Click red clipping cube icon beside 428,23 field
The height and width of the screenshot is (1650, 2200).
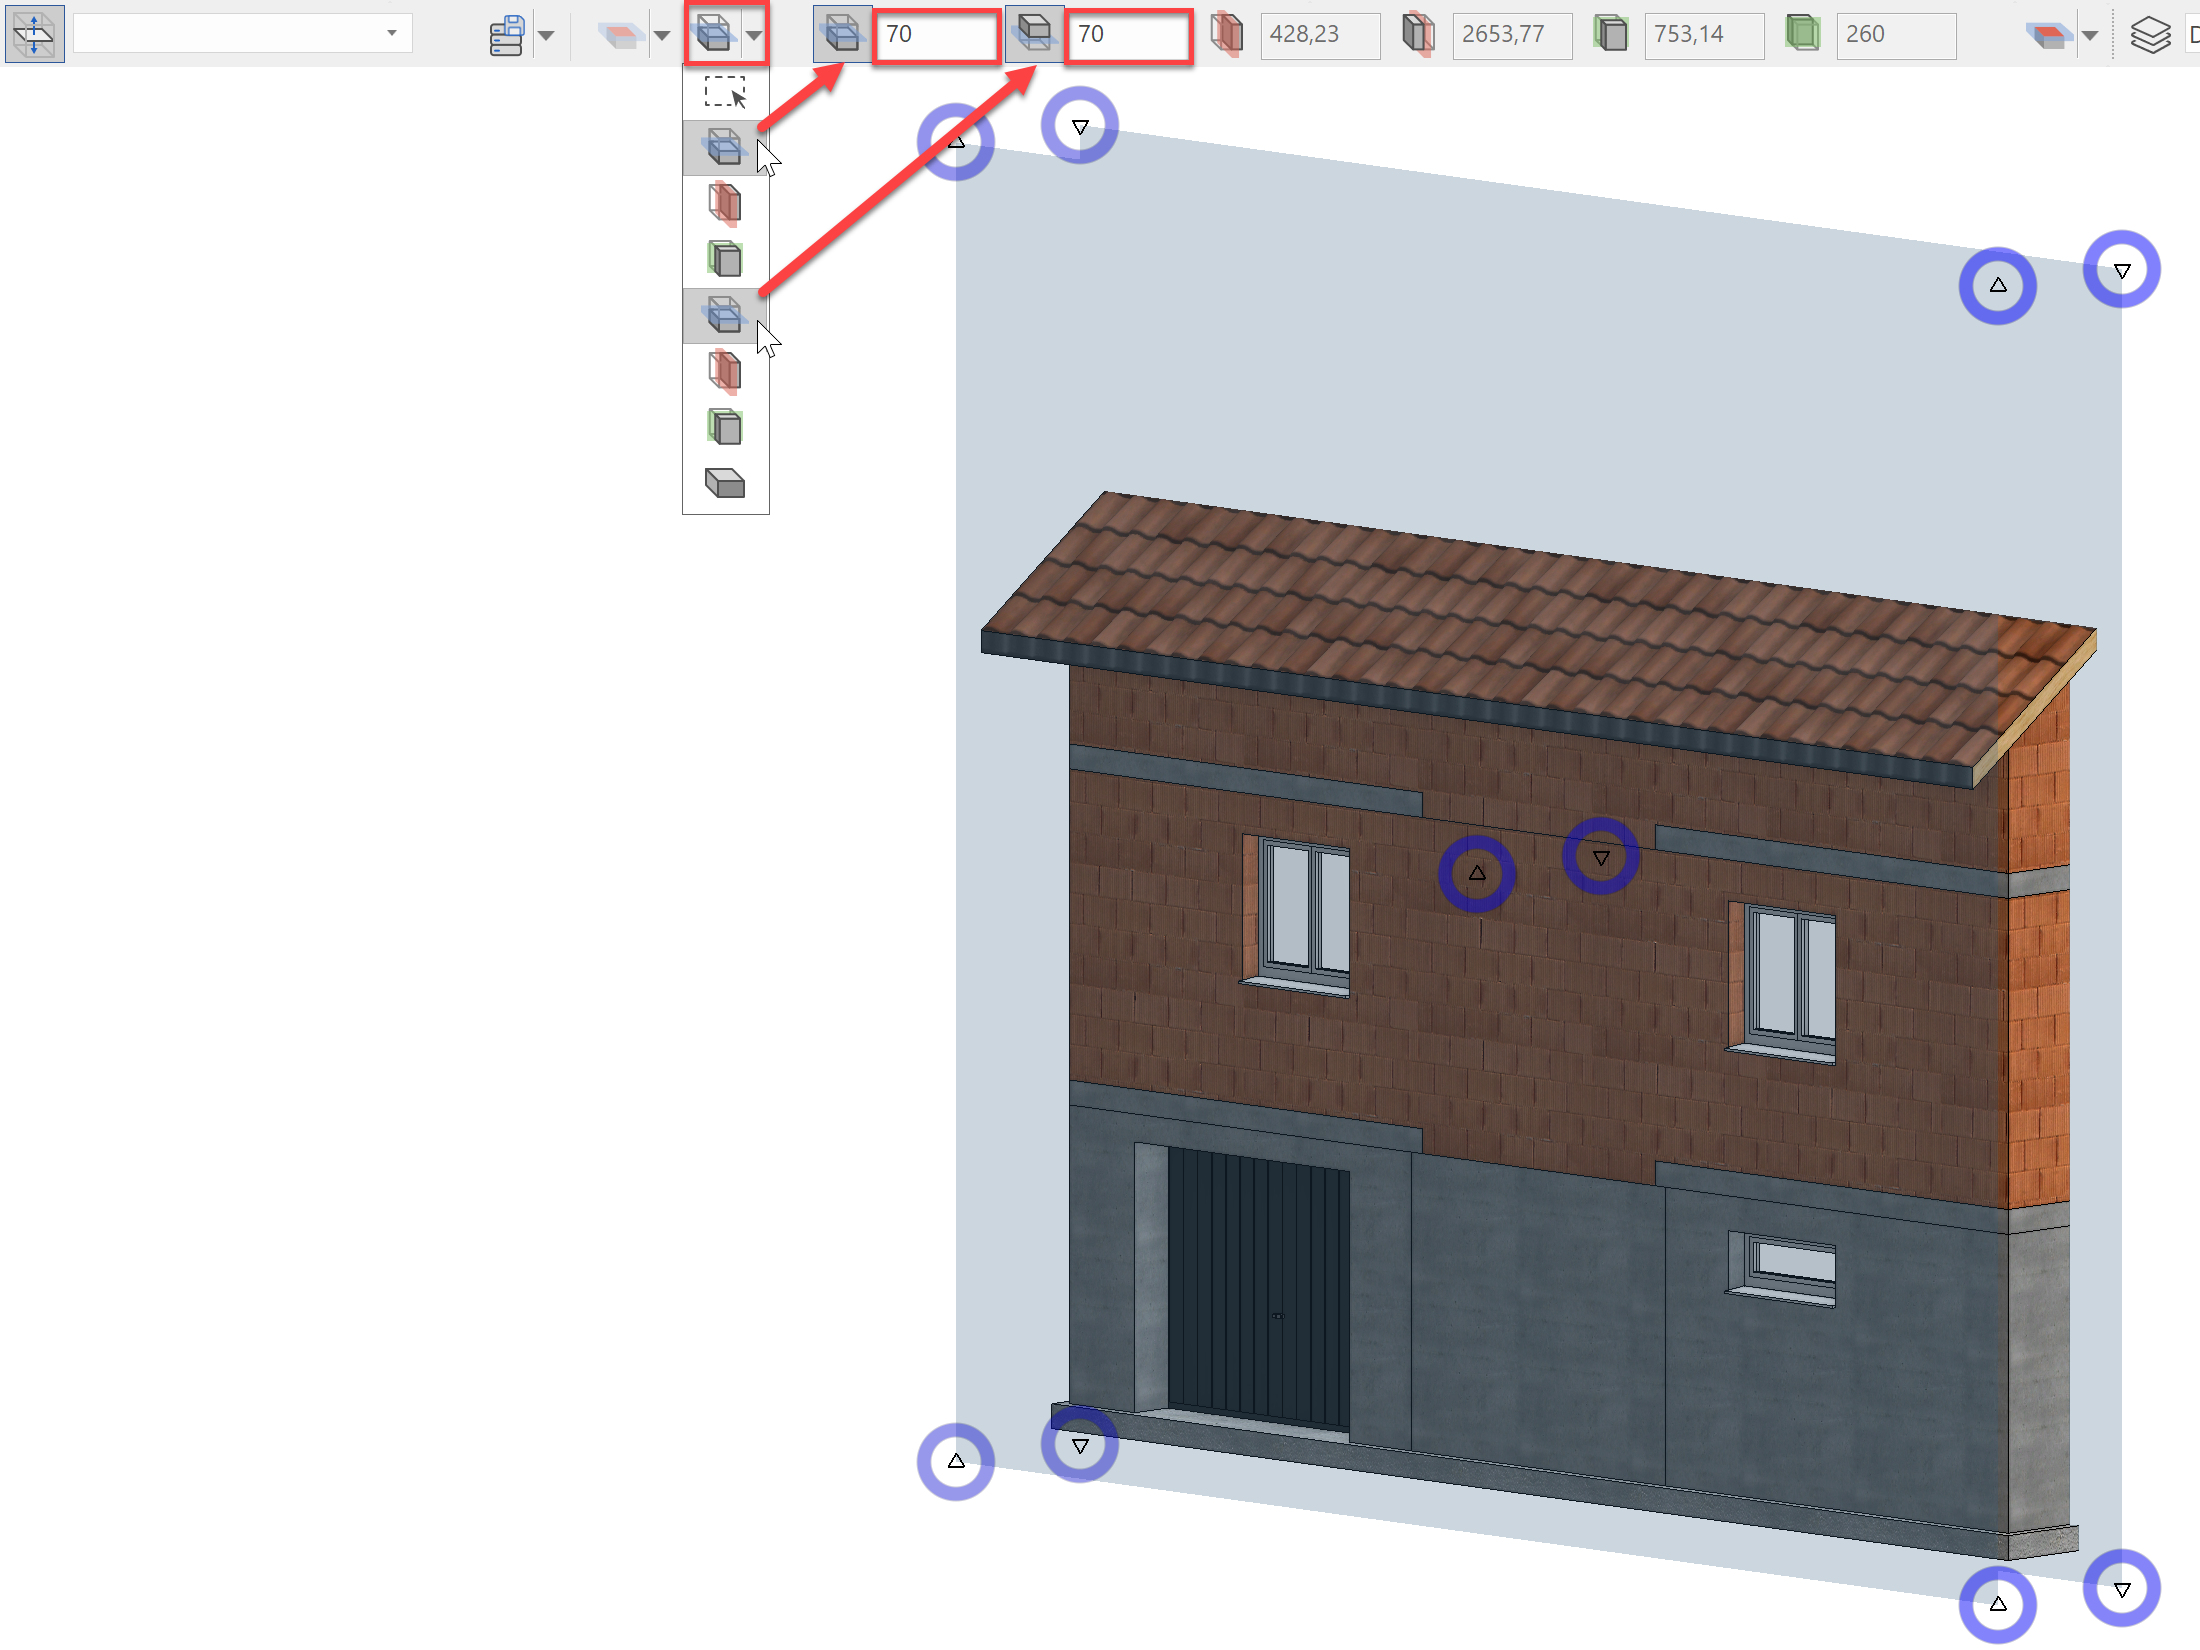tap(1226, 34)
